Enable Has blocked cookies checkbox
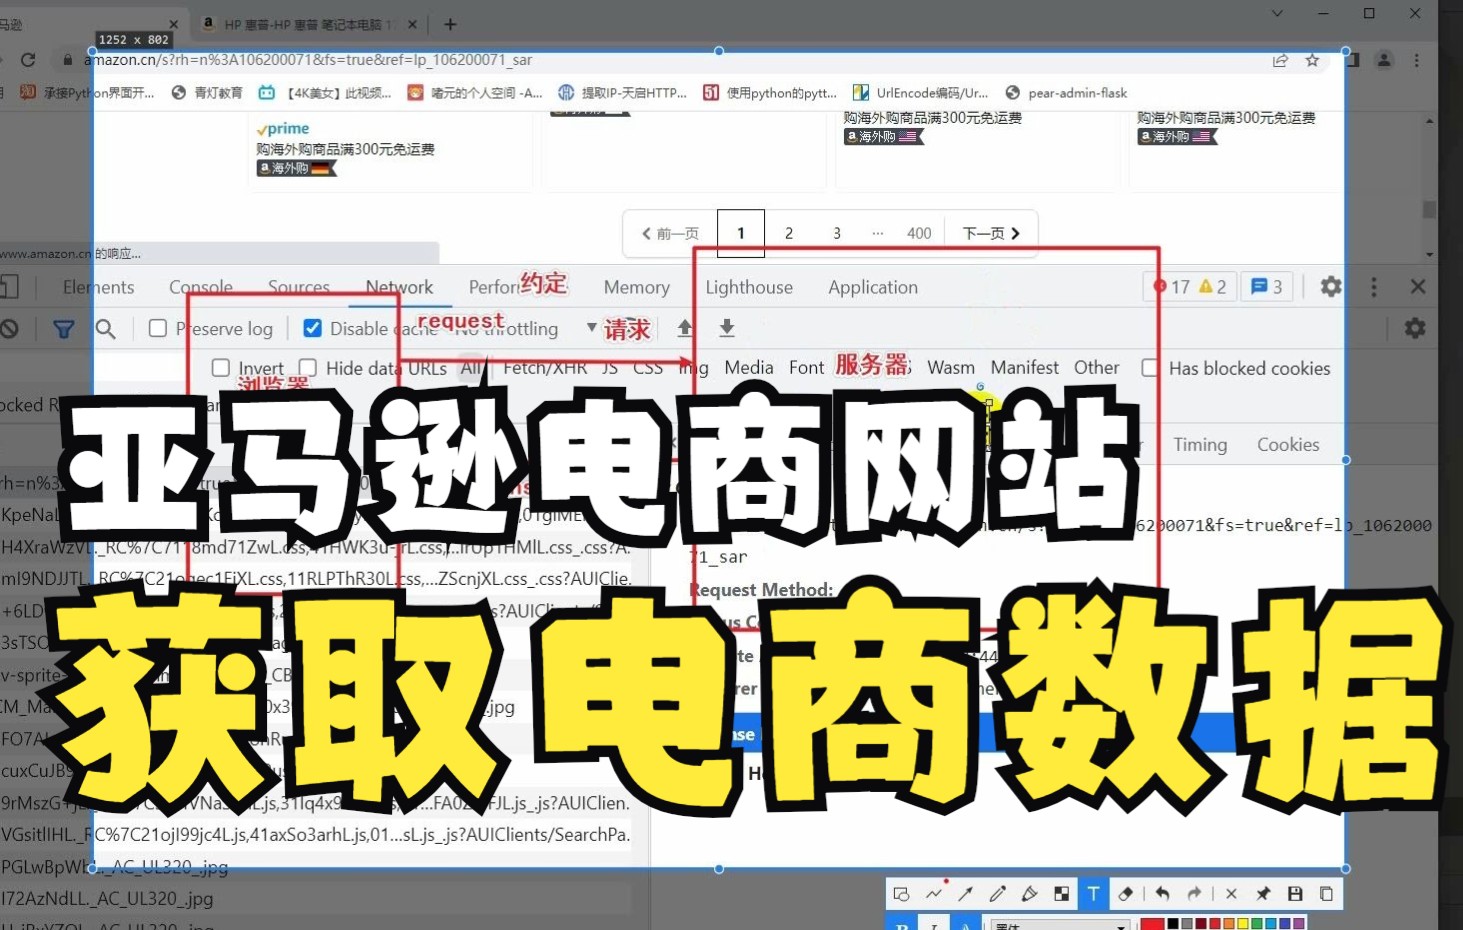Screen dimensions: 1463x930 point(1151,368)
